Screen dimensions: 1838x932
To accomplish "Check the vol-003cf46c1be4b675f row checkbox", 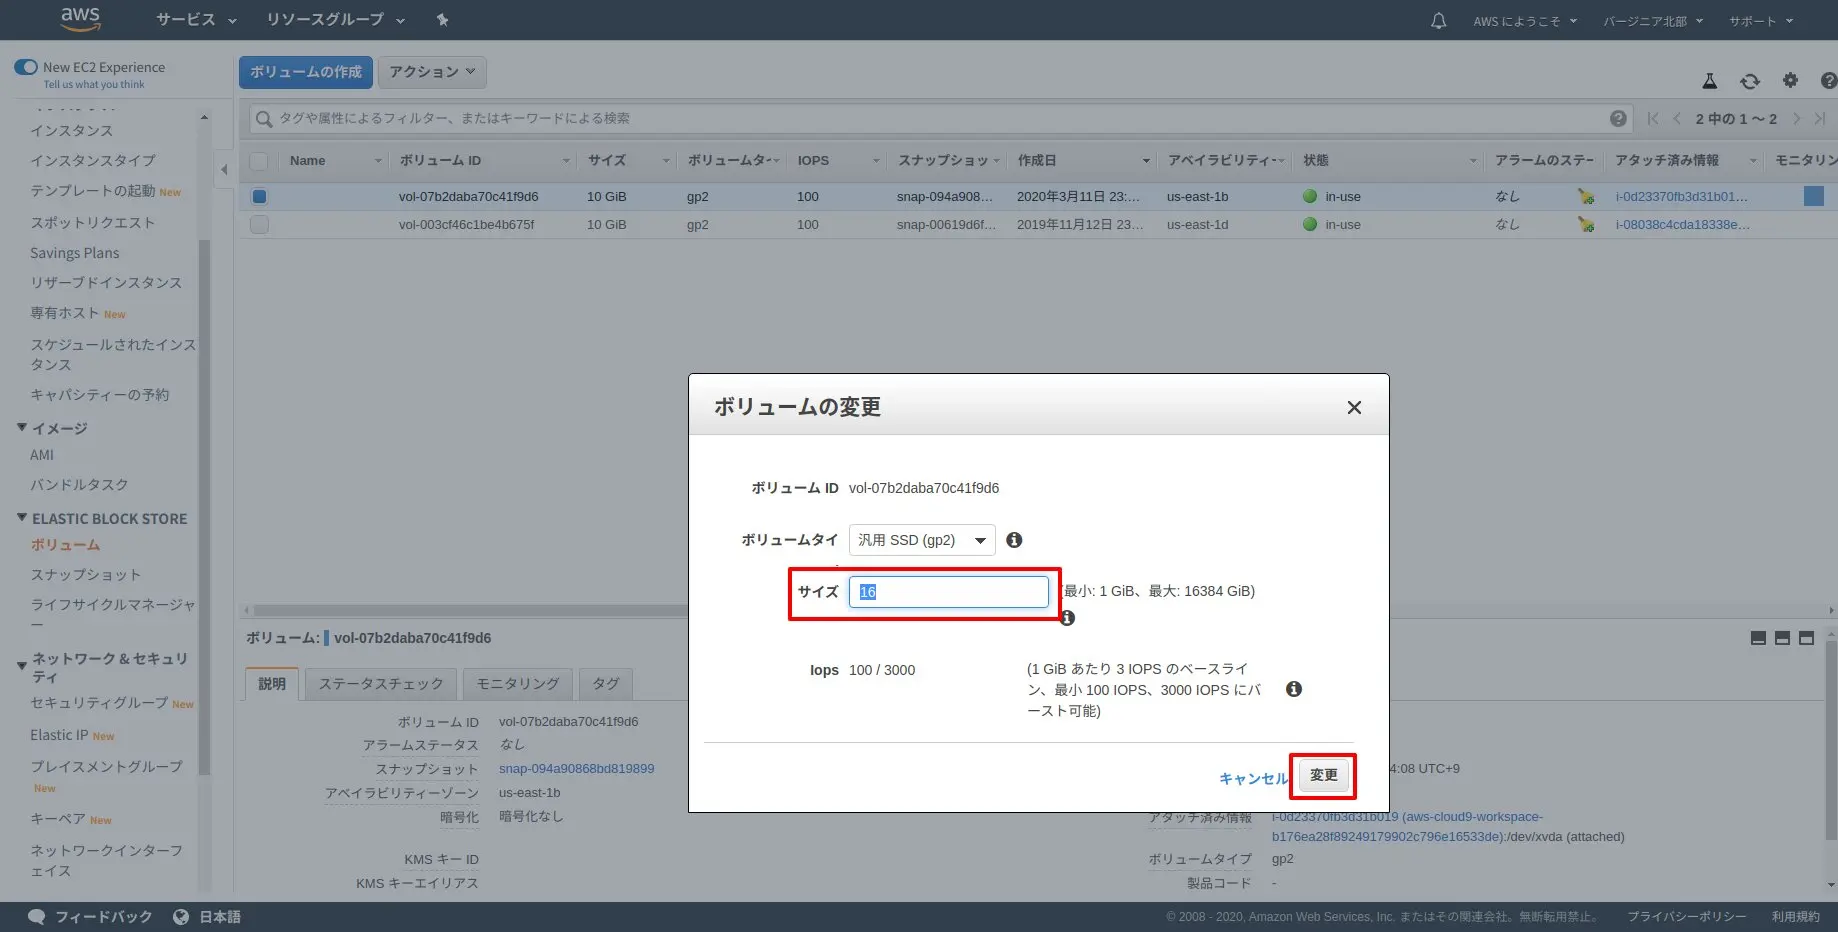I will (259, 225).
